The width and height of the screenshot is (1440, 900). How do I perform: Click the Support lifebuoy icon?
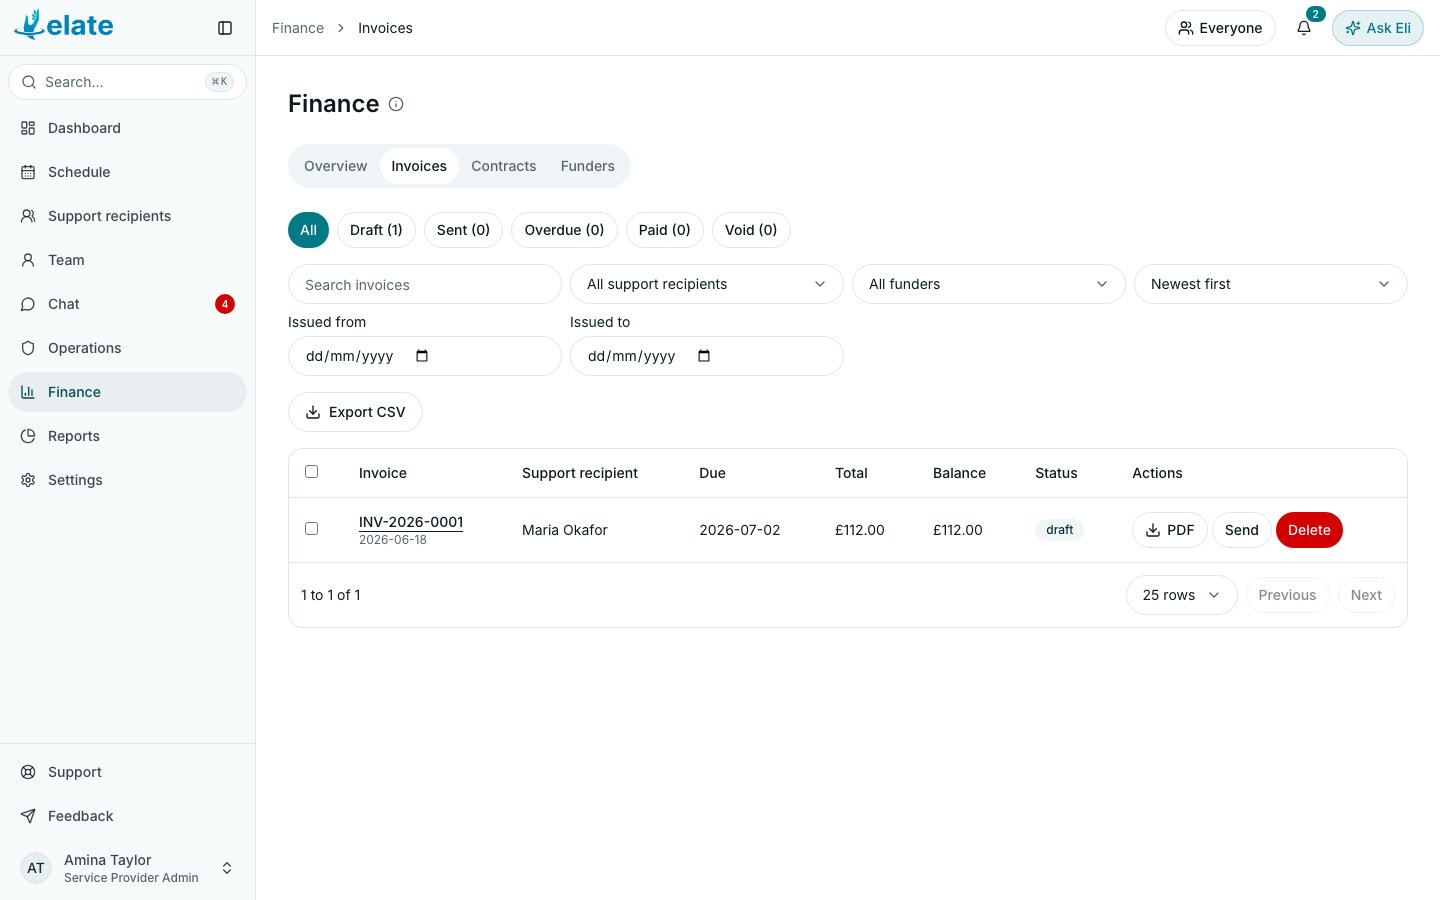coord(28,772)
